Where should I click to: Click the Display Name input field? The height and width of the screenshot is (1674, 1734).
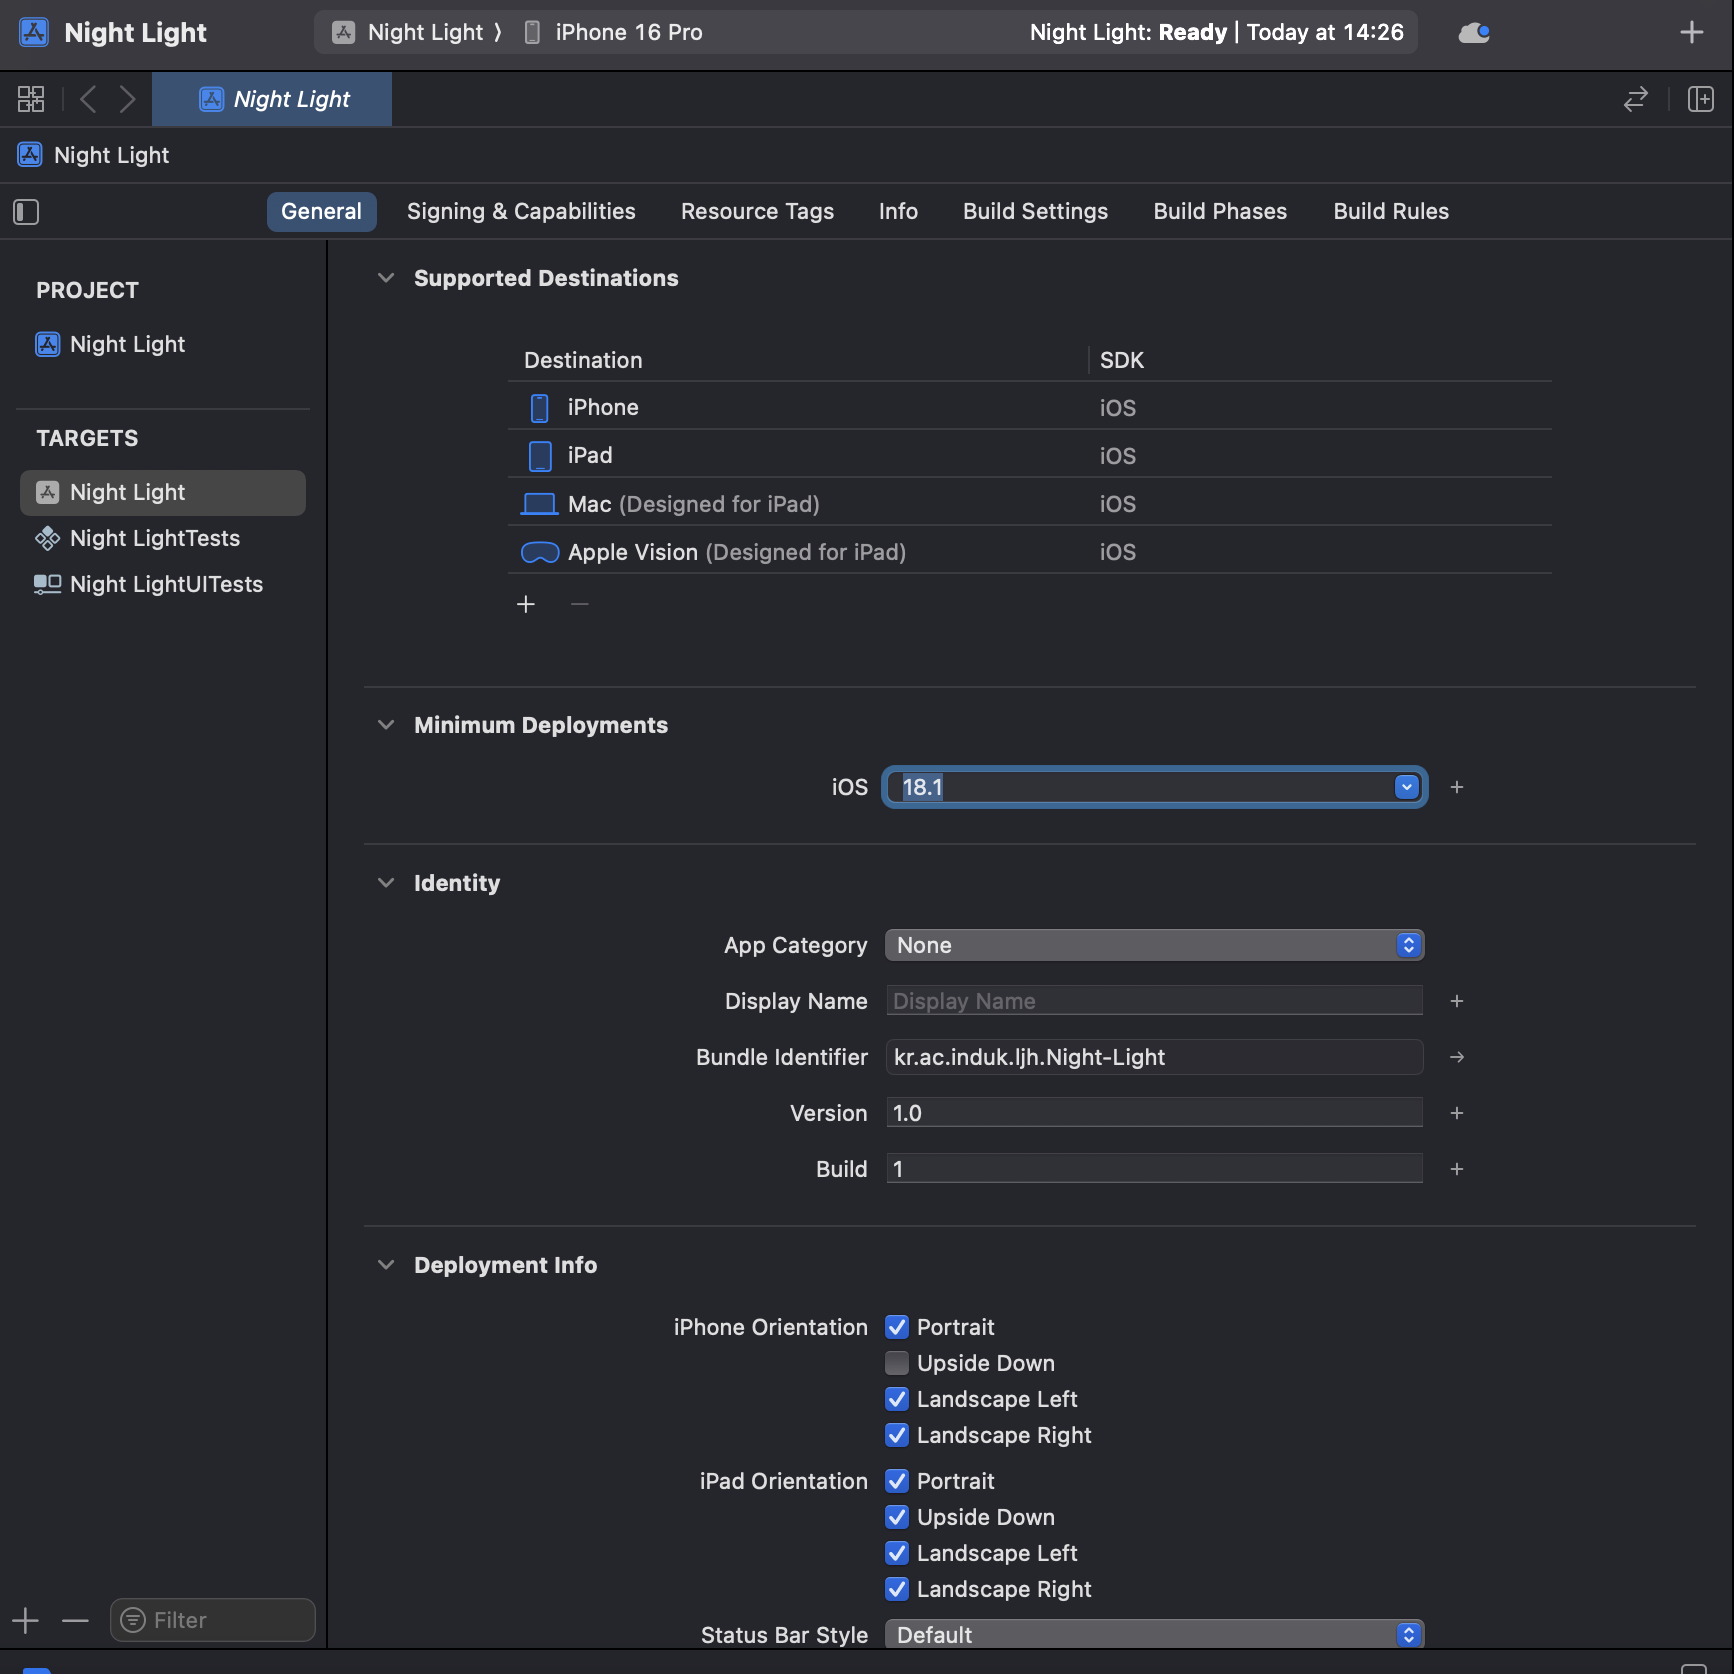(1154, 1001)
